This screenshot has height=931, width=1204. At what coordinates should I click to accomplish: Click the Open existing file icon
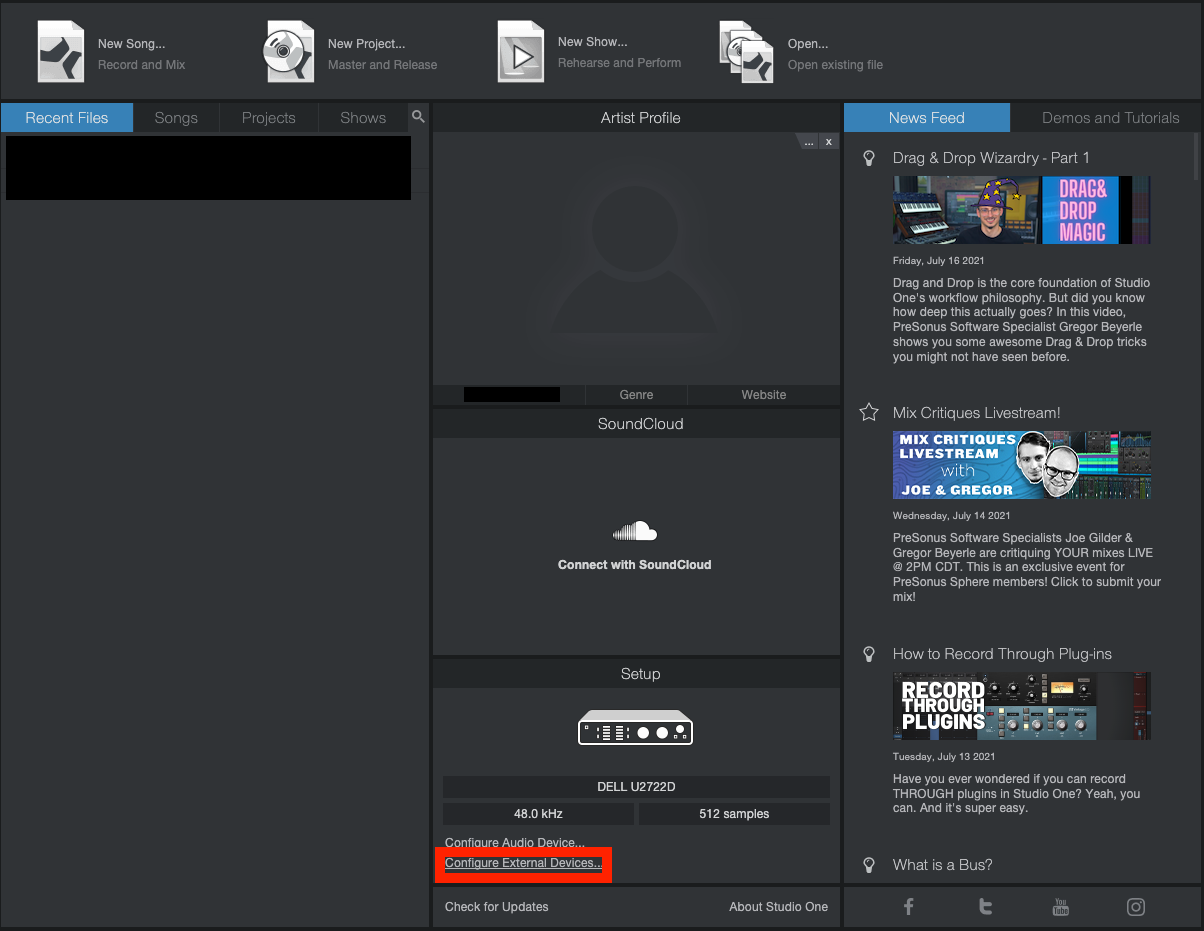click(747, 52)
